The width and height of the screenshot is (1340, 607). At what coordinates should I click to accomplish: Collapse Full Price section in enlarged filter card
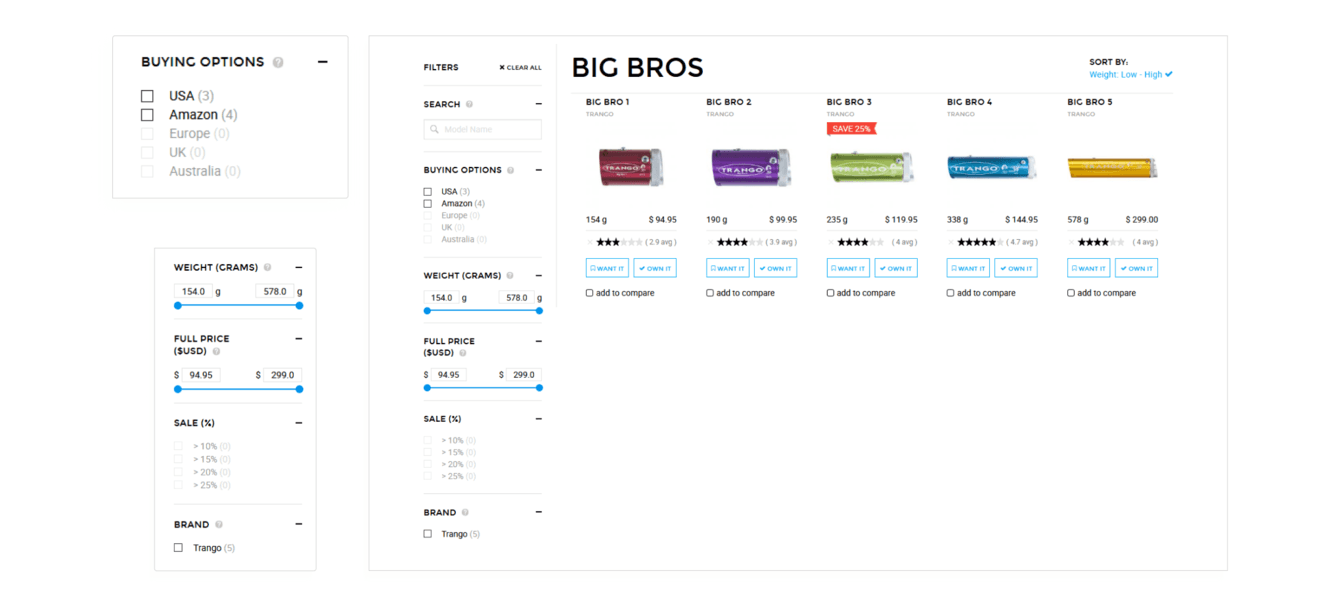click(299, 339)
